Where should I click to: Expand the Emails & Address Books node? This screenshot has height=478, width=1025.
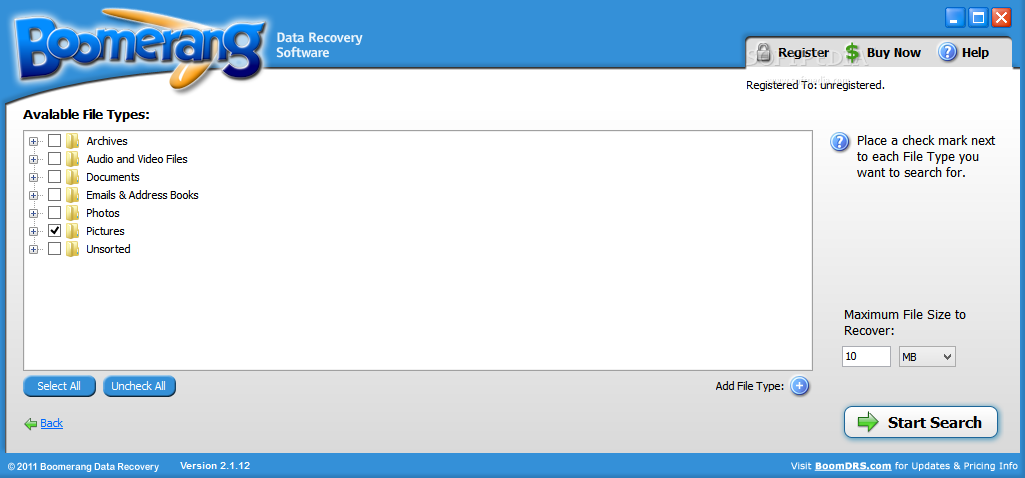pos(33,195)
